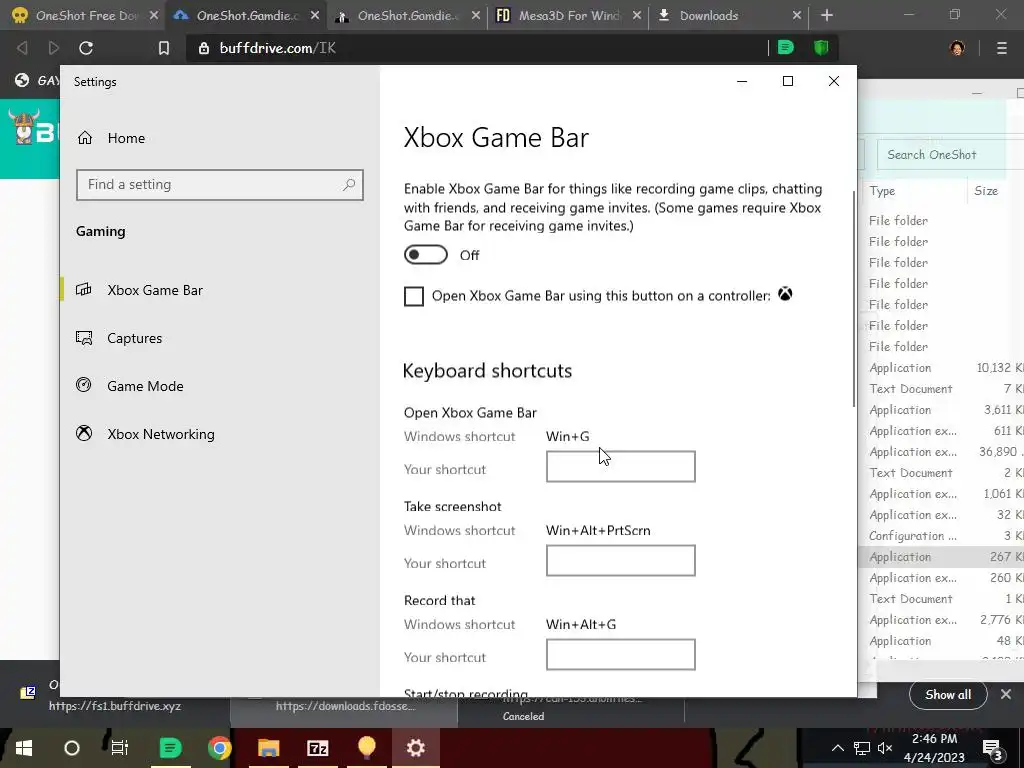1024x768 pixels.
Task: Go forward in browser history
Action: 54,48
